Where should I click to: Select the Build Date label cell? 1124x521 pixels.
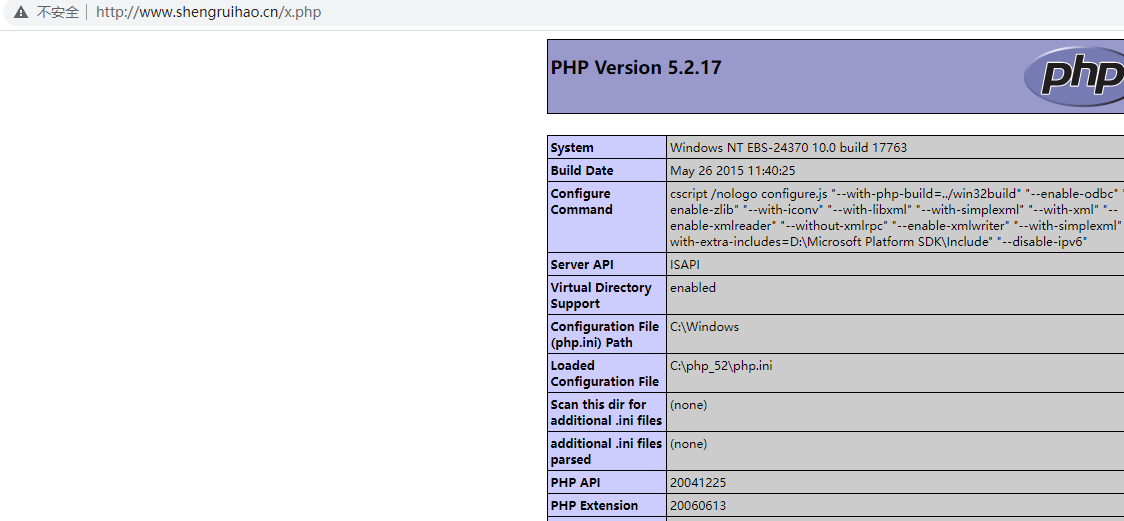pyautogui.click(x=582, y=171)
